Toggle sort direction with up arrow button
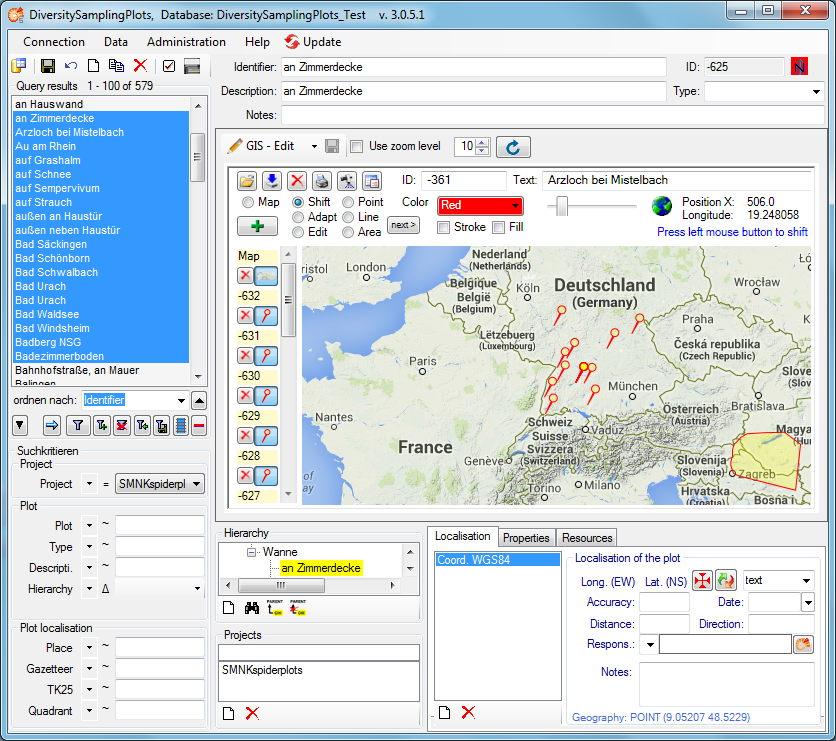The height and width of the screenshot is (741, 836). (x=199, y=400)
